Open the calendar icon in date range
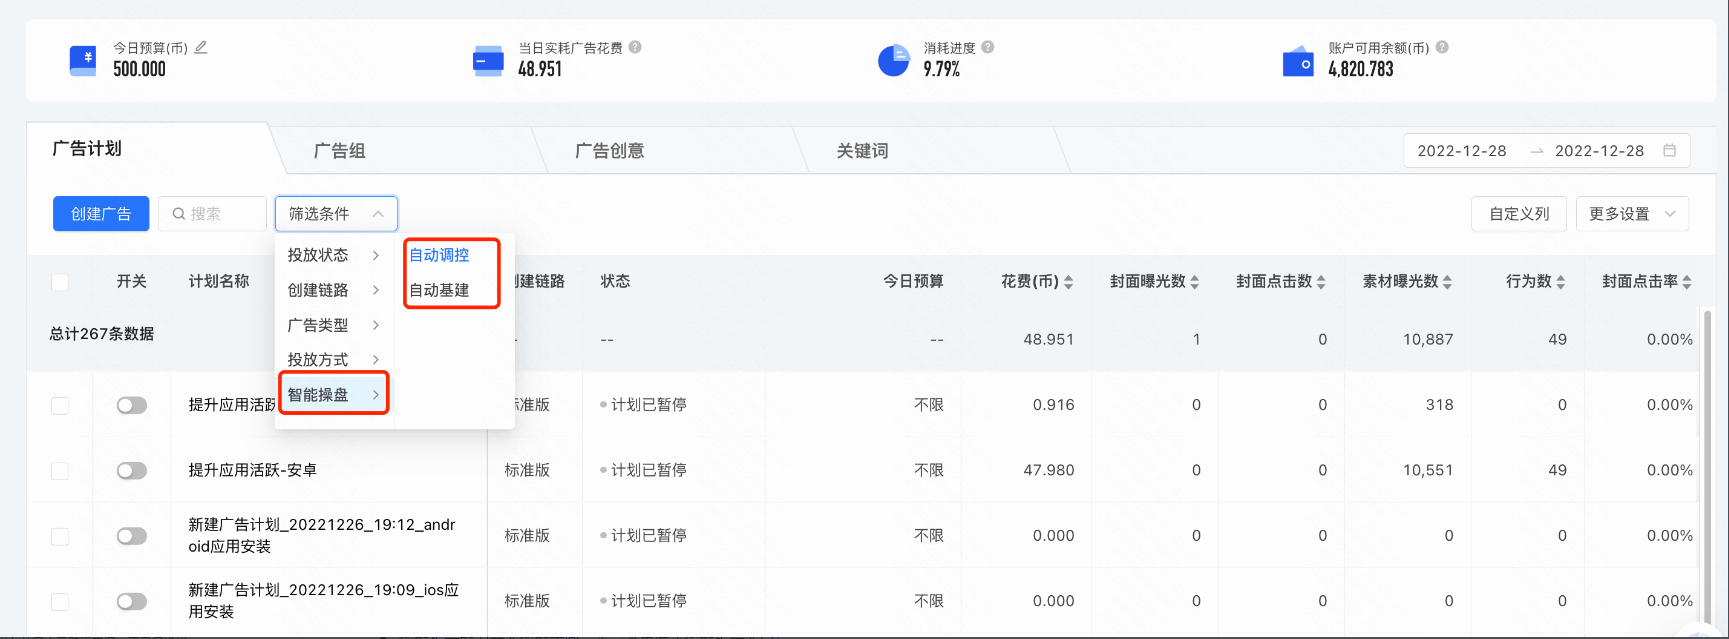The image size is (1729, 639). click(x=1669, y=150)
